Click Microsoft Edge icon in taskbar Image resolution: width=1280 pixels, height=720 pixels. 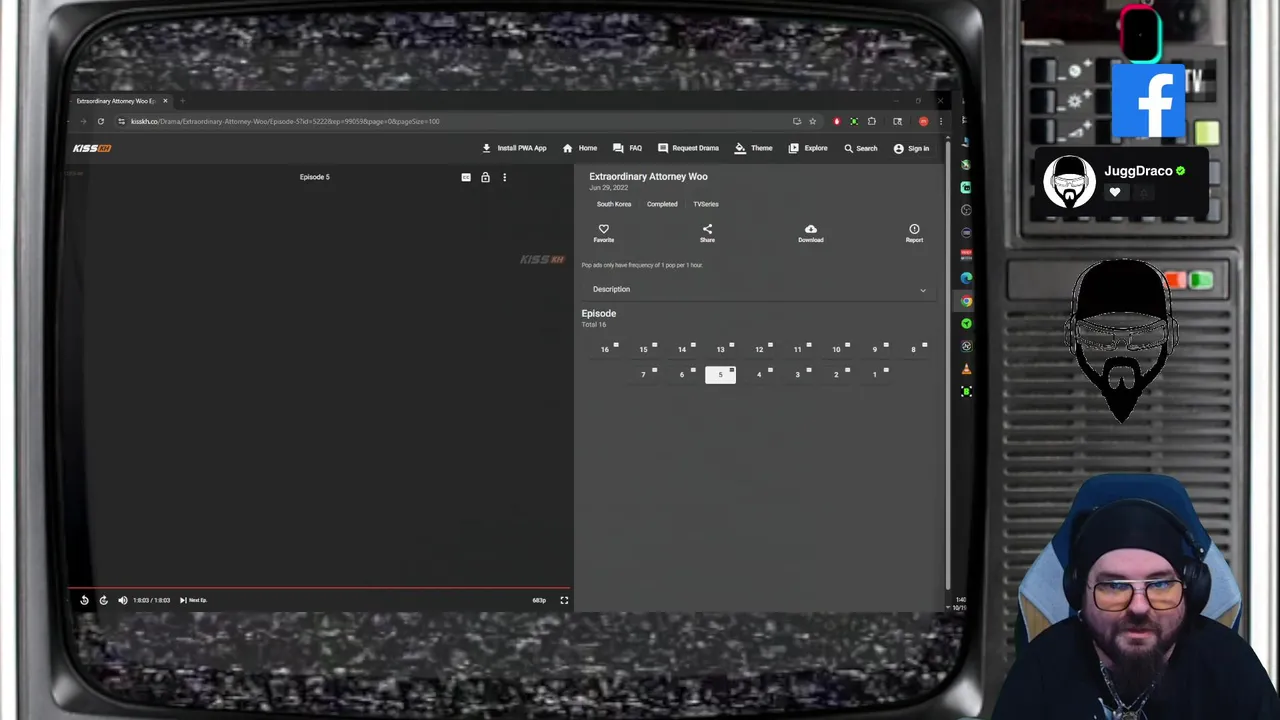[x=966, y=278]
